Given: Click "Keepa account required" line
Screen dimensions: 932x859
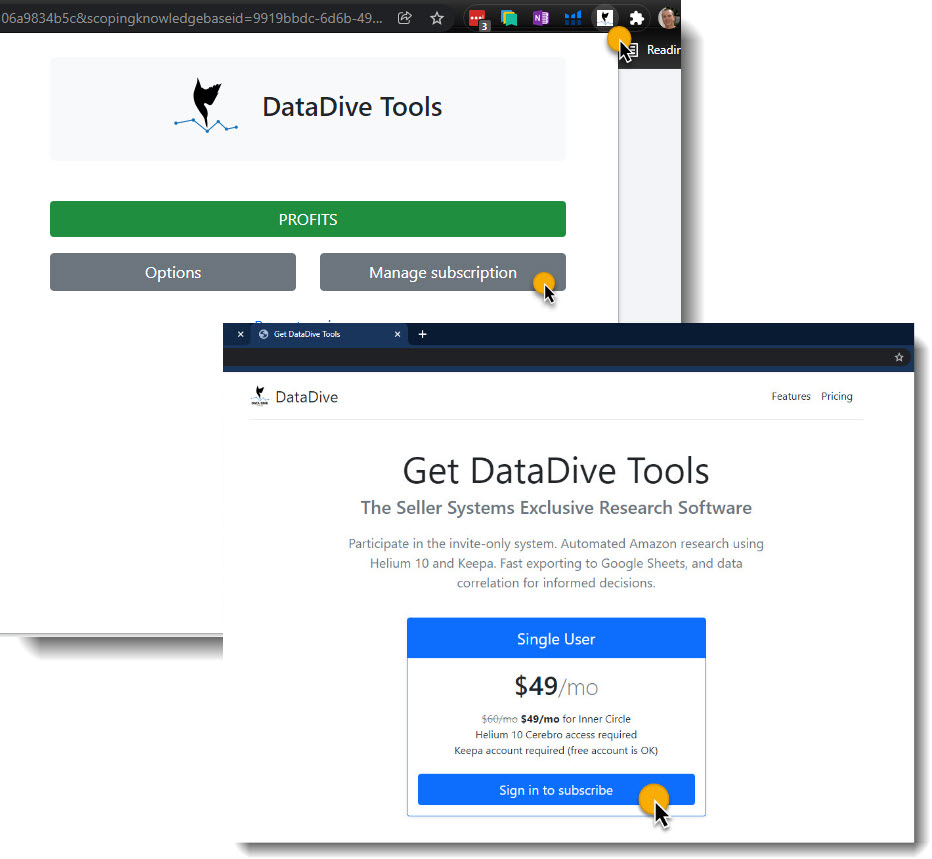Looking at the screenshot, I should click(x=556, y=751).
